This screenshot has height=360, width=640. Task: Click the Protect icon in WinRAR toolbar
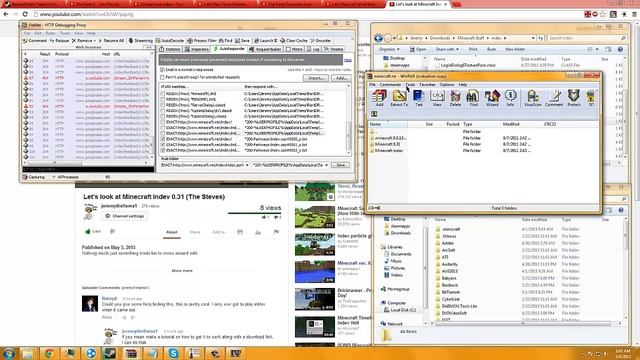(x=573, y=98)
